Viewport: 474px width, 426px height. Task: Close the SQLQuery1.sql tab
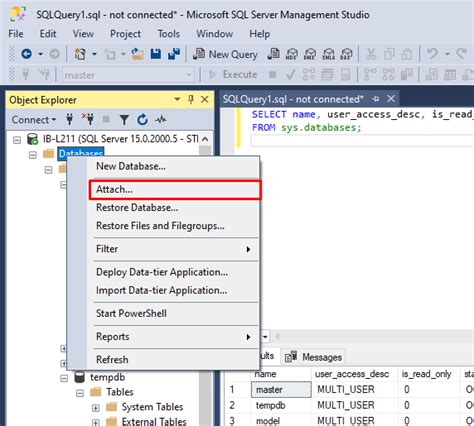click(x=391, y=99)
